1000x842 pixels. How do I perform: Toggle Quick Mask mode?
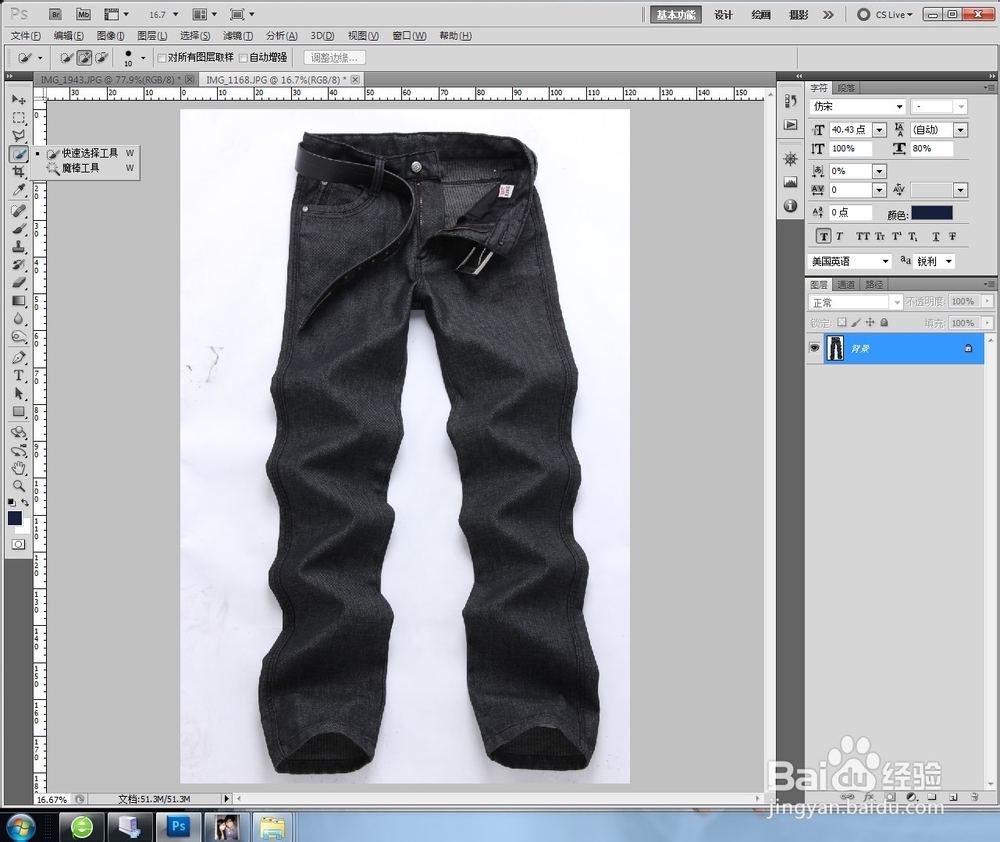click(x=18, y=544)
